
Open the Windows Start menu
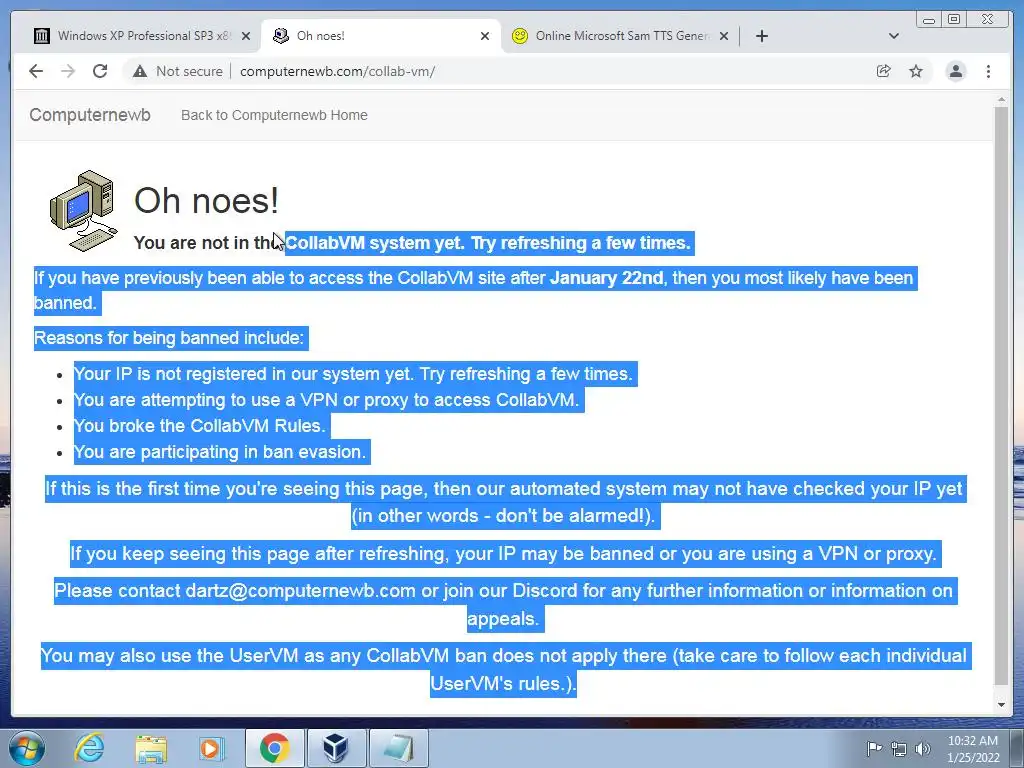pos(27,748)
